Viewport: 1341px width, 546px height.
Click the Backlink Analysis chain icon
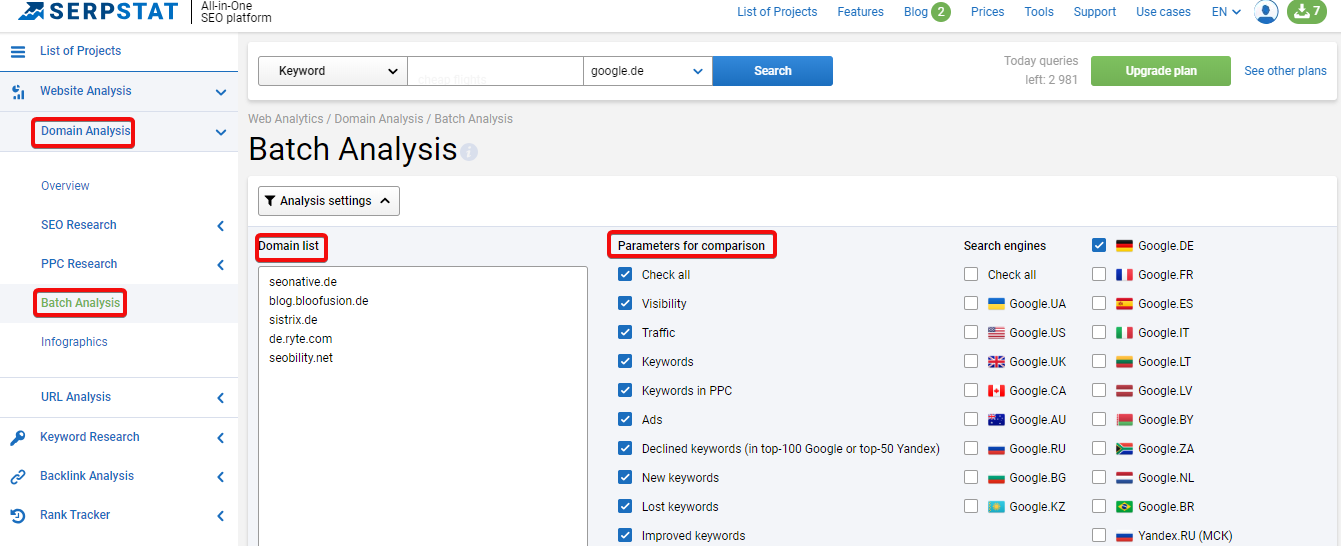(18, 477)
